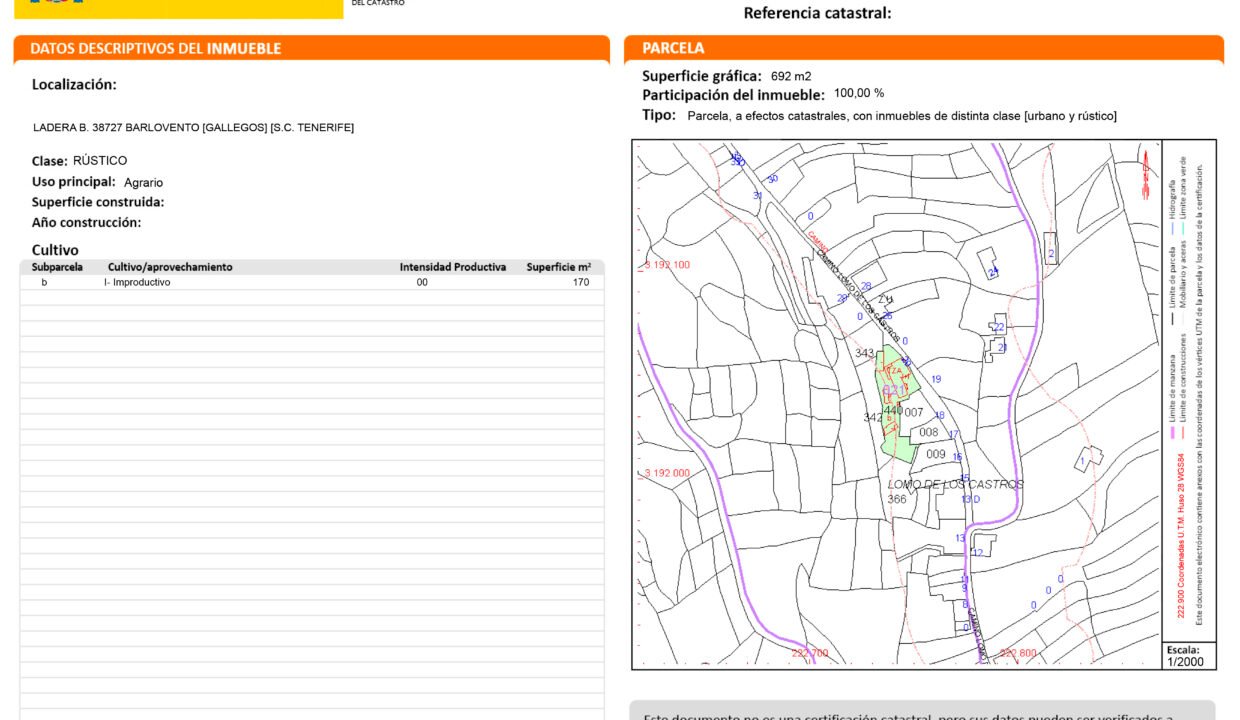Click parcel label '007' on map

point(914,412)
